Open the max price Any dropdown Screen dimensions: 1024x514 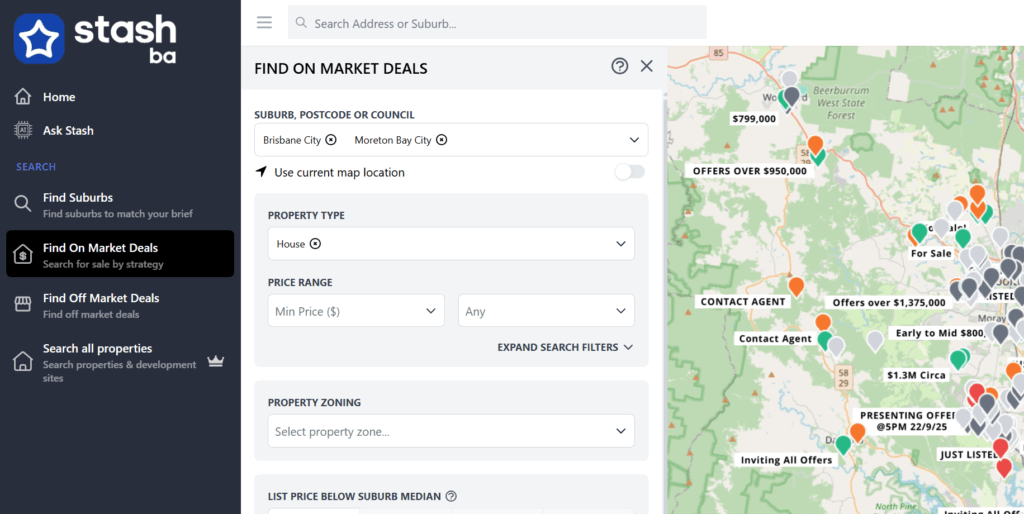(545, 311)
